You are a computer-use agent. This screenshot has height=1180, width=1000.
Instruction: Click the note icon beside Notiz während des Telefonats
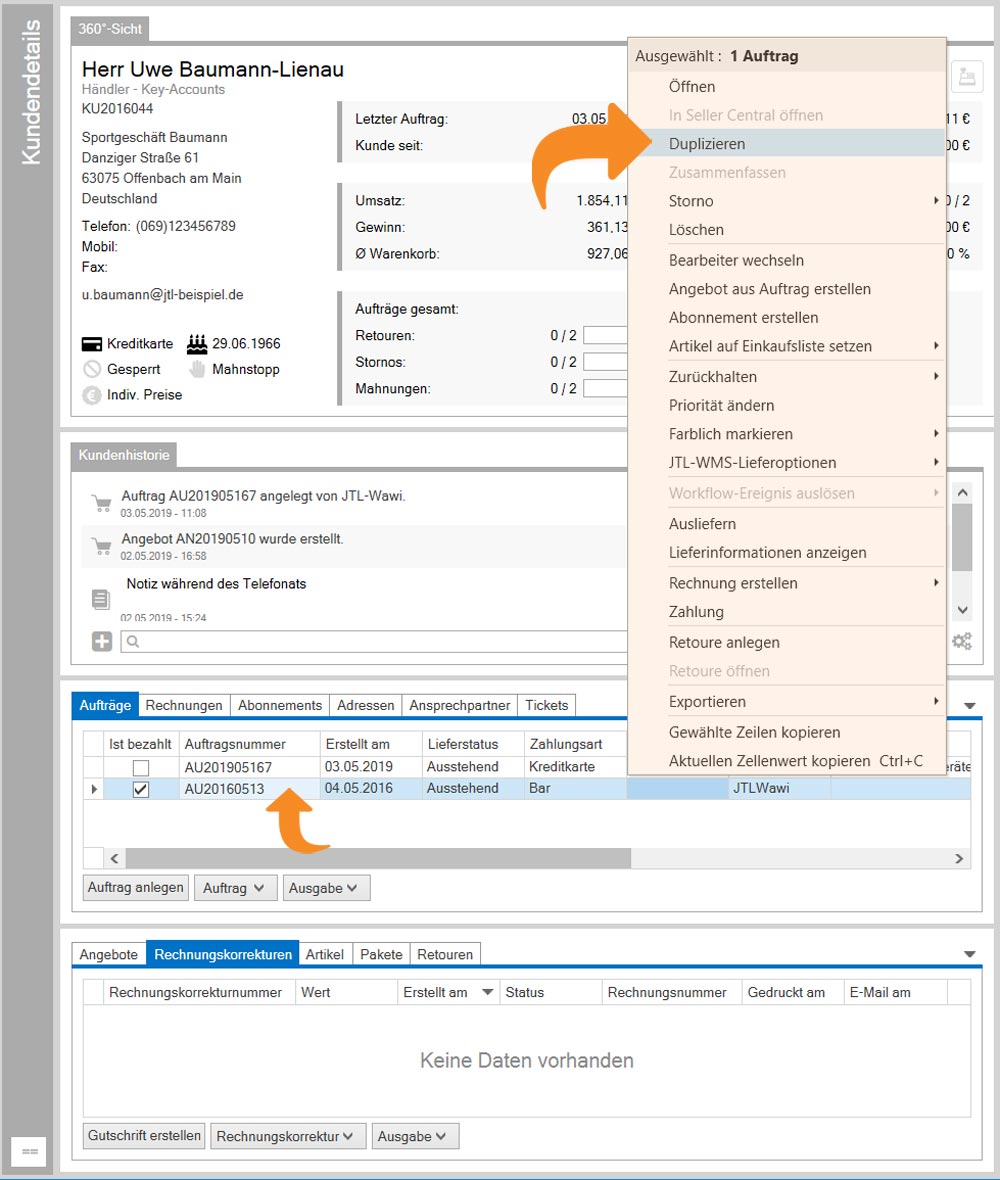tap(101, 599)
